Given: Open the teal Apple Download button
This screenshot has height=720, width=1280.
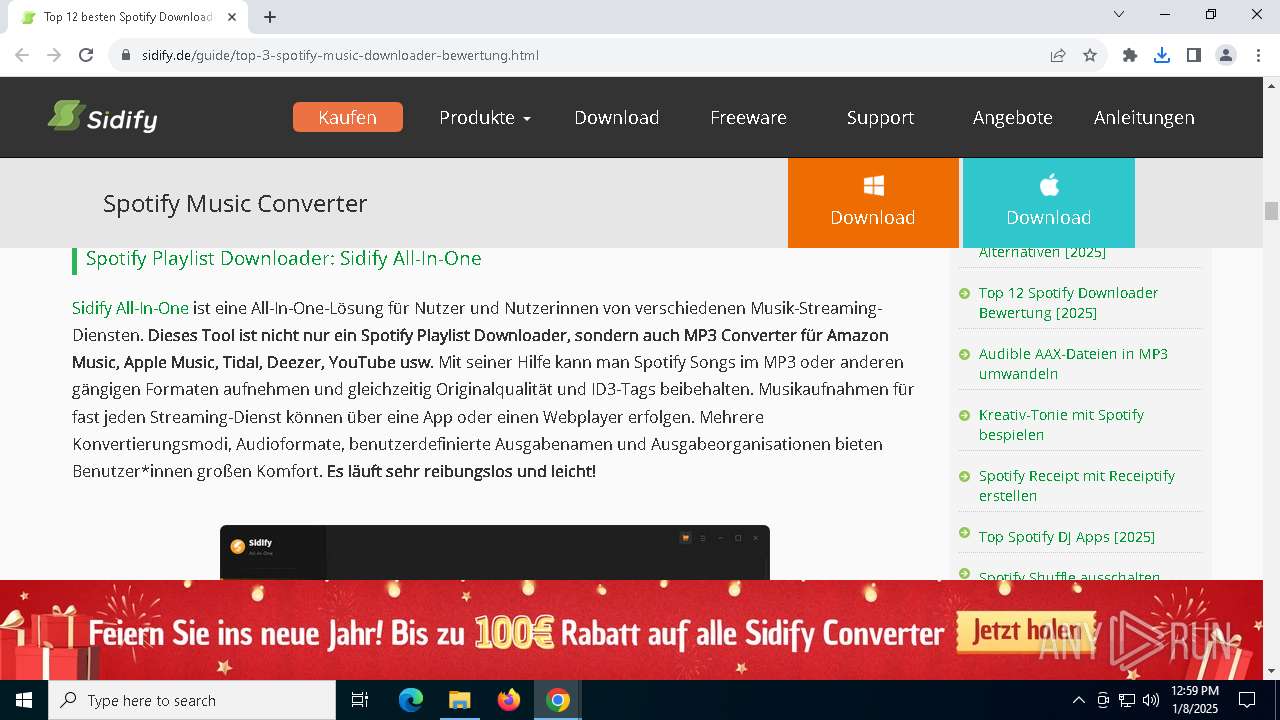Looking at the screenshot, I should (1048, 202).
